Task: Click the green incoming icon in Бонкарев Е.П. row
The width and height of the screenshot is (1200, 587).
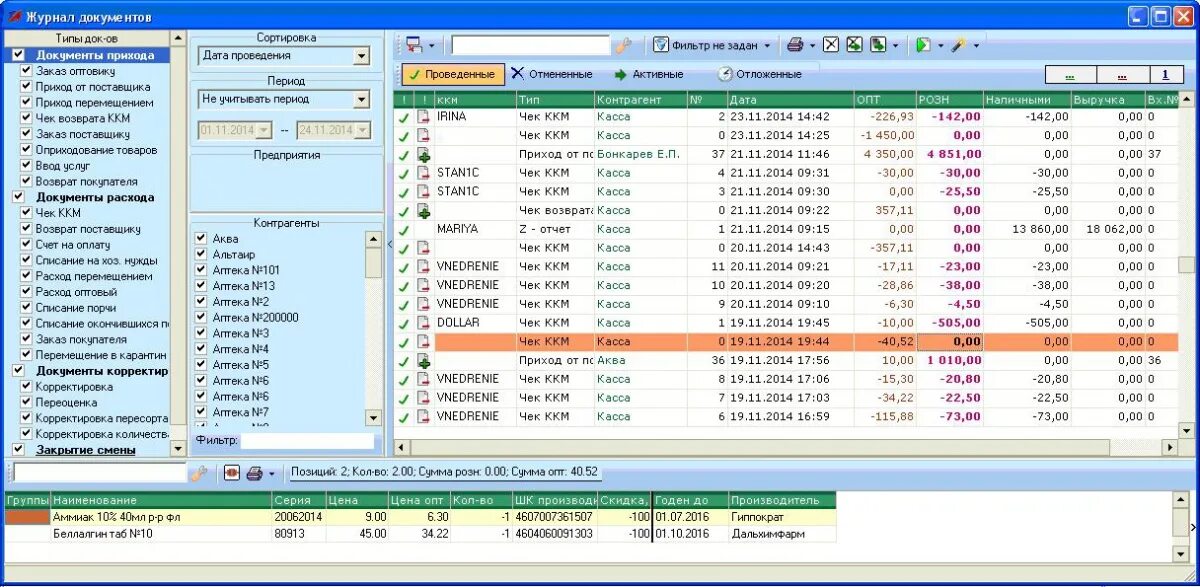Action: 424,155
